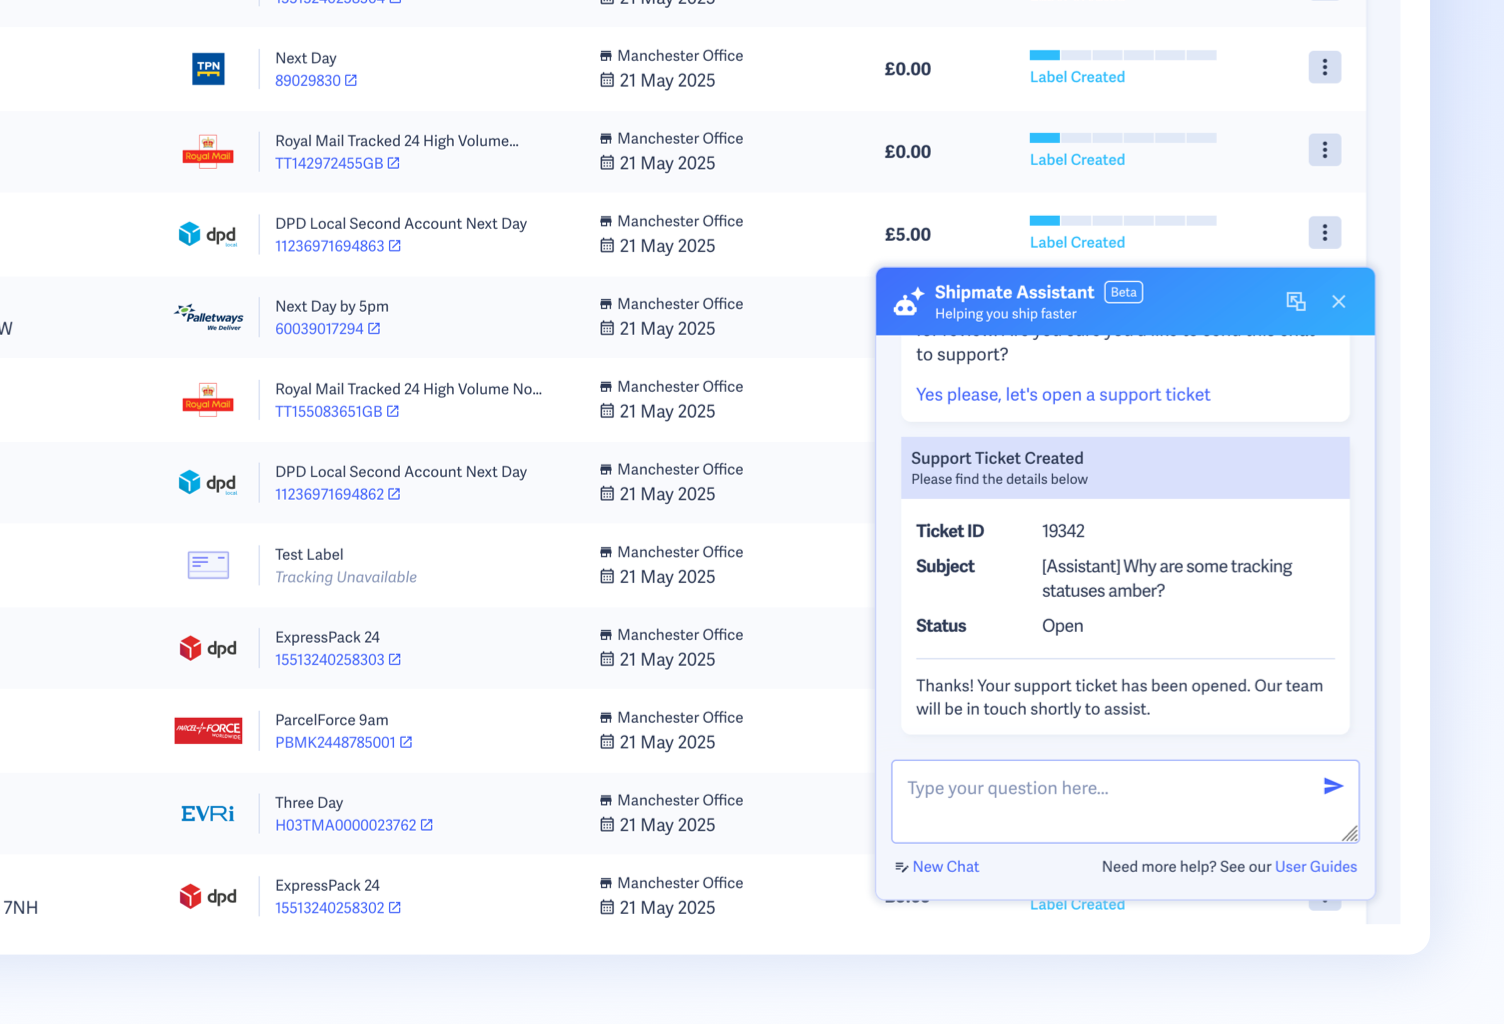Image resolution: width=1504 pixels, height=1024 pixels.
Task: Click the Support Ticket Created heading
Action: click(x=997, y=458)
